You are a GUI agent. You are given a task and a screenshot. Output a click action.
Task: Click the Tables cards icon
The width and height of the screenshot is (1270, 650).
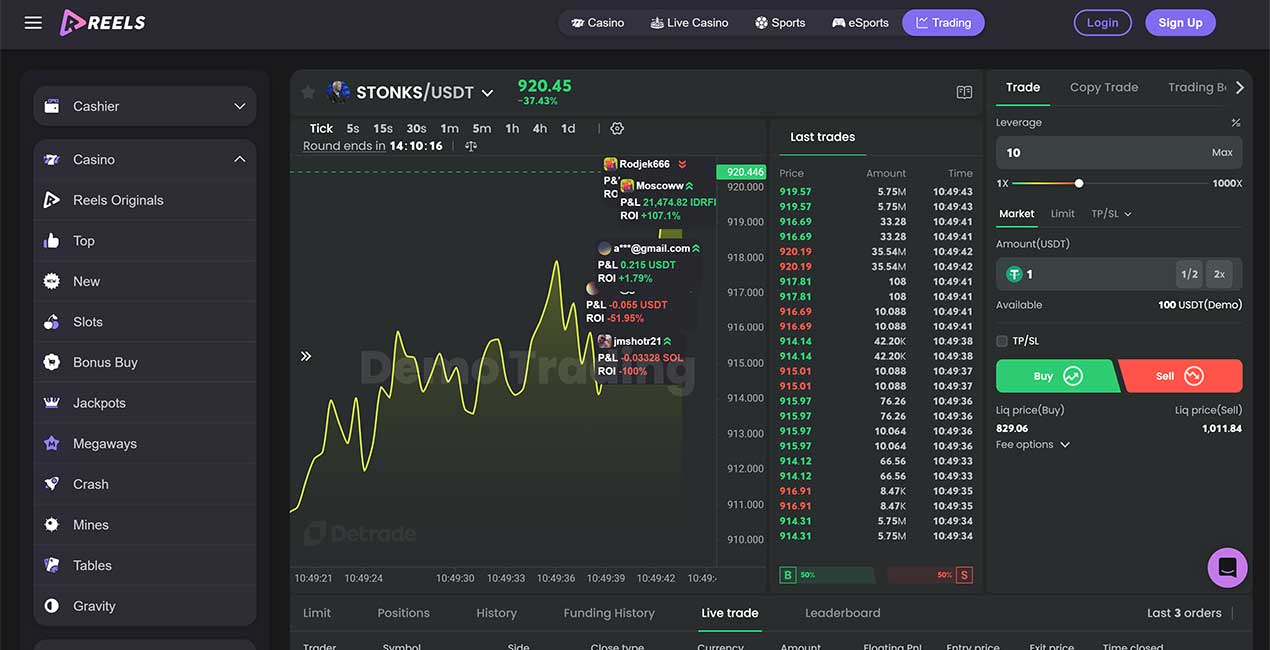pos(52,565)
